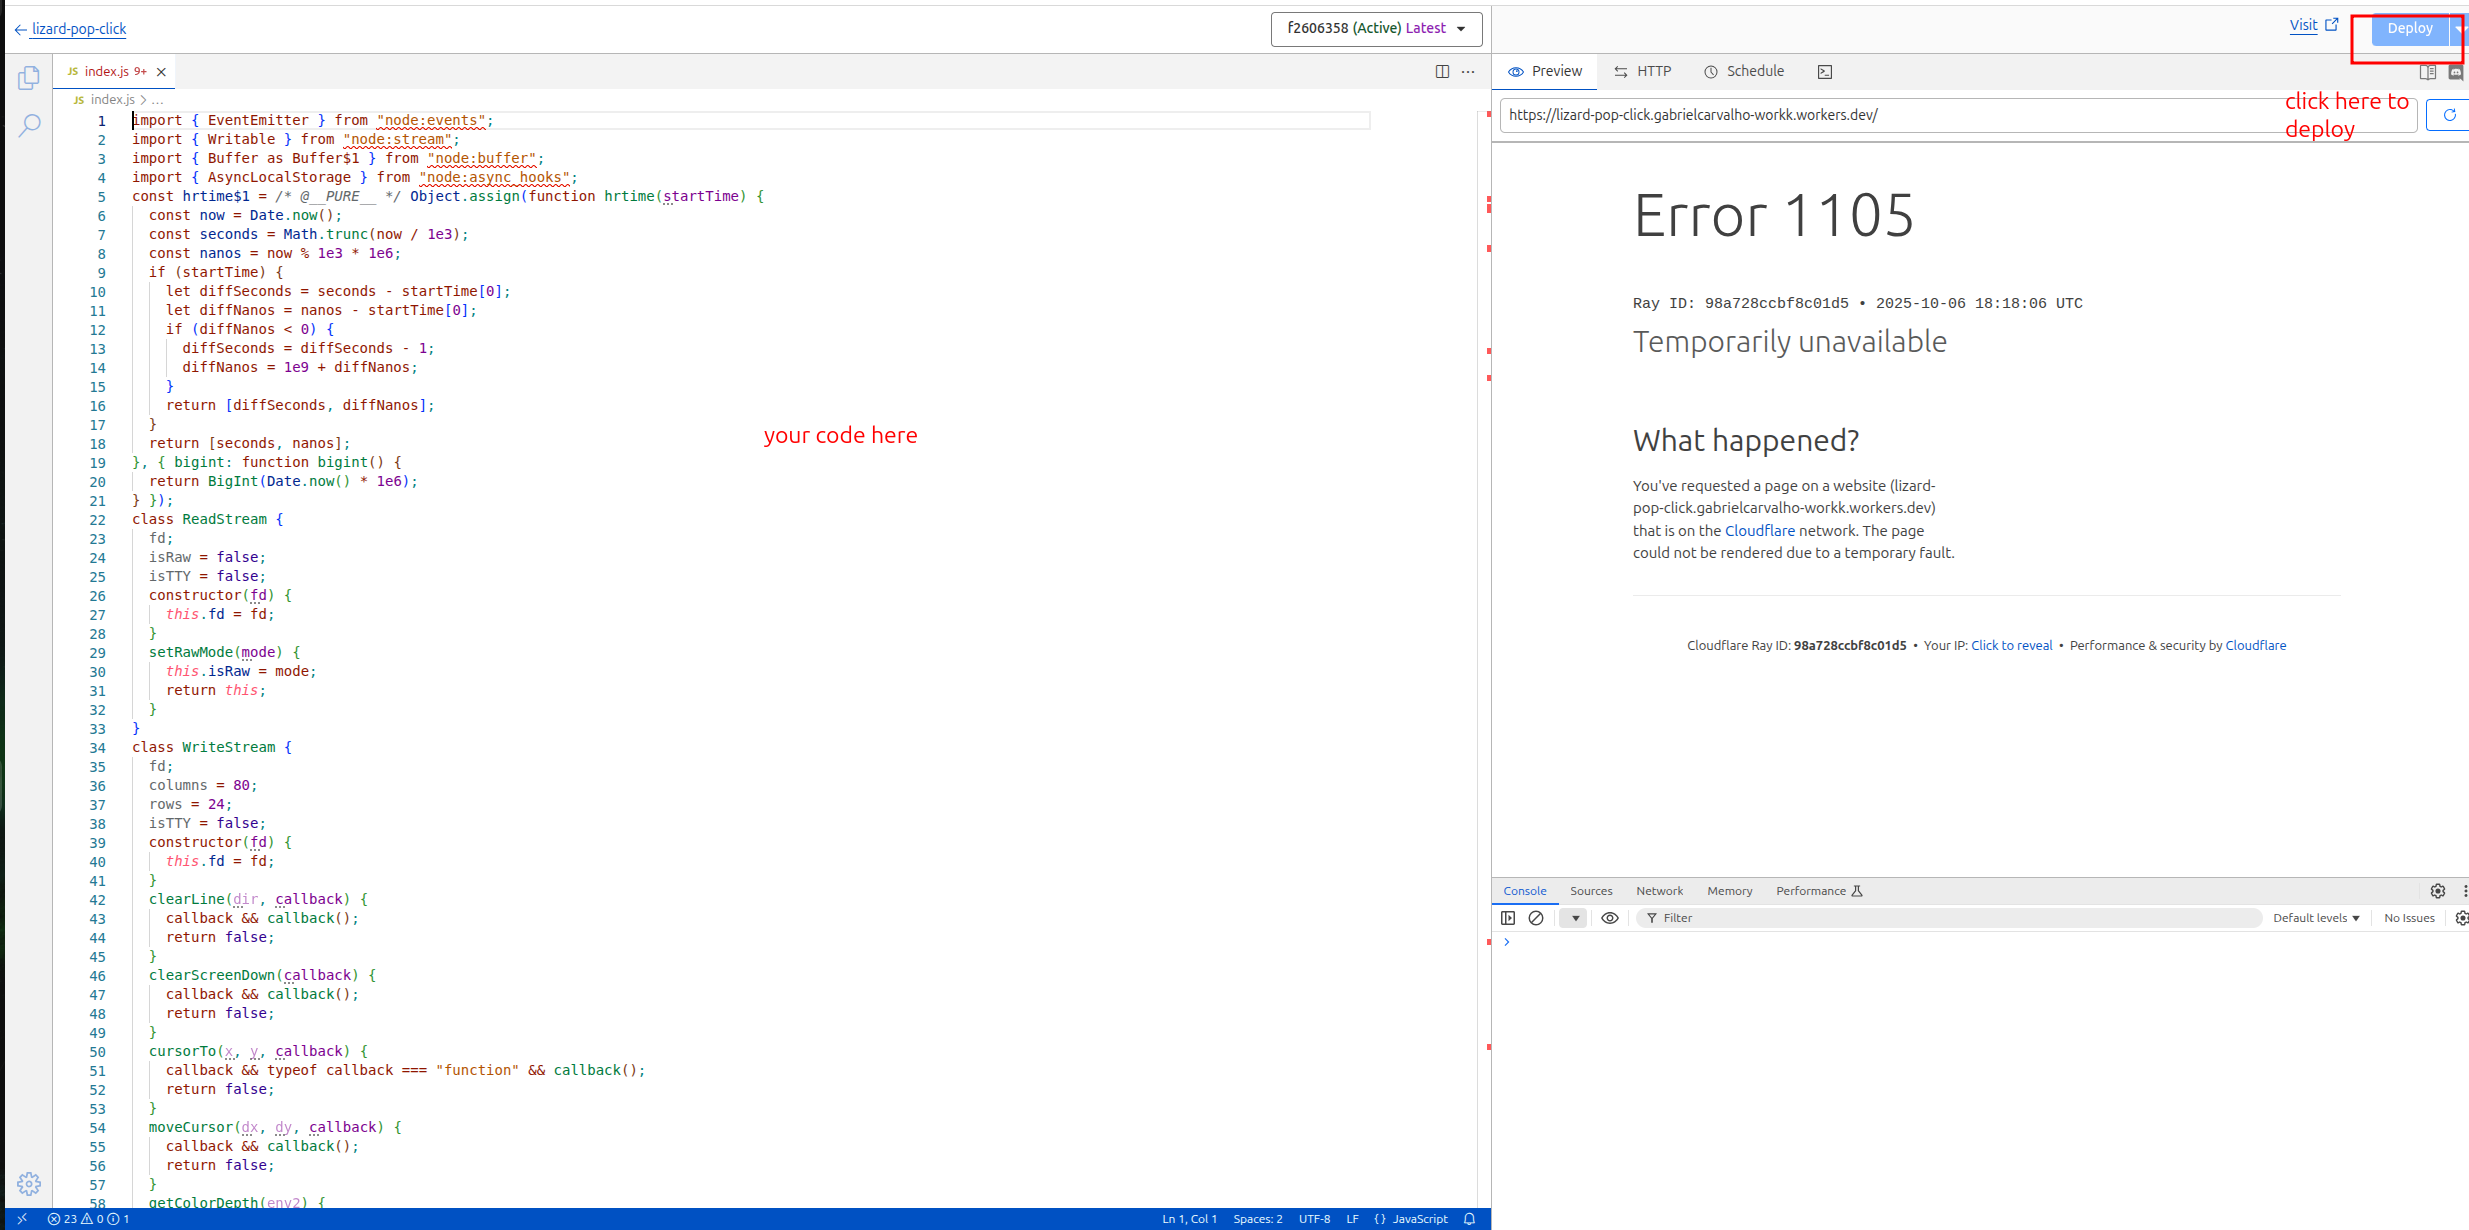The width and height of the screenshot is (2469, 1230).
Task: Open the Manage gear in activity bar
Action: (x=28, y=1183)
